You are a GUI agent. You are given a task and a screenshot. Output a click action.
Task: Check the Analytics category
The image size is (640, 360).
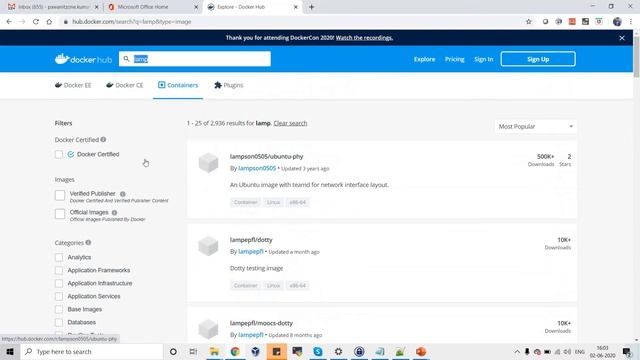pyautogui.click(x=59, y=257)
